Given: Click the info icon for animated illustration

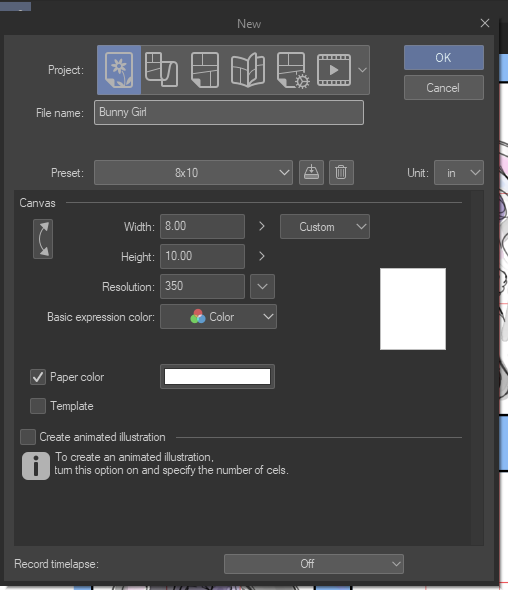Looking at the screenshot, I should point(36,466).
